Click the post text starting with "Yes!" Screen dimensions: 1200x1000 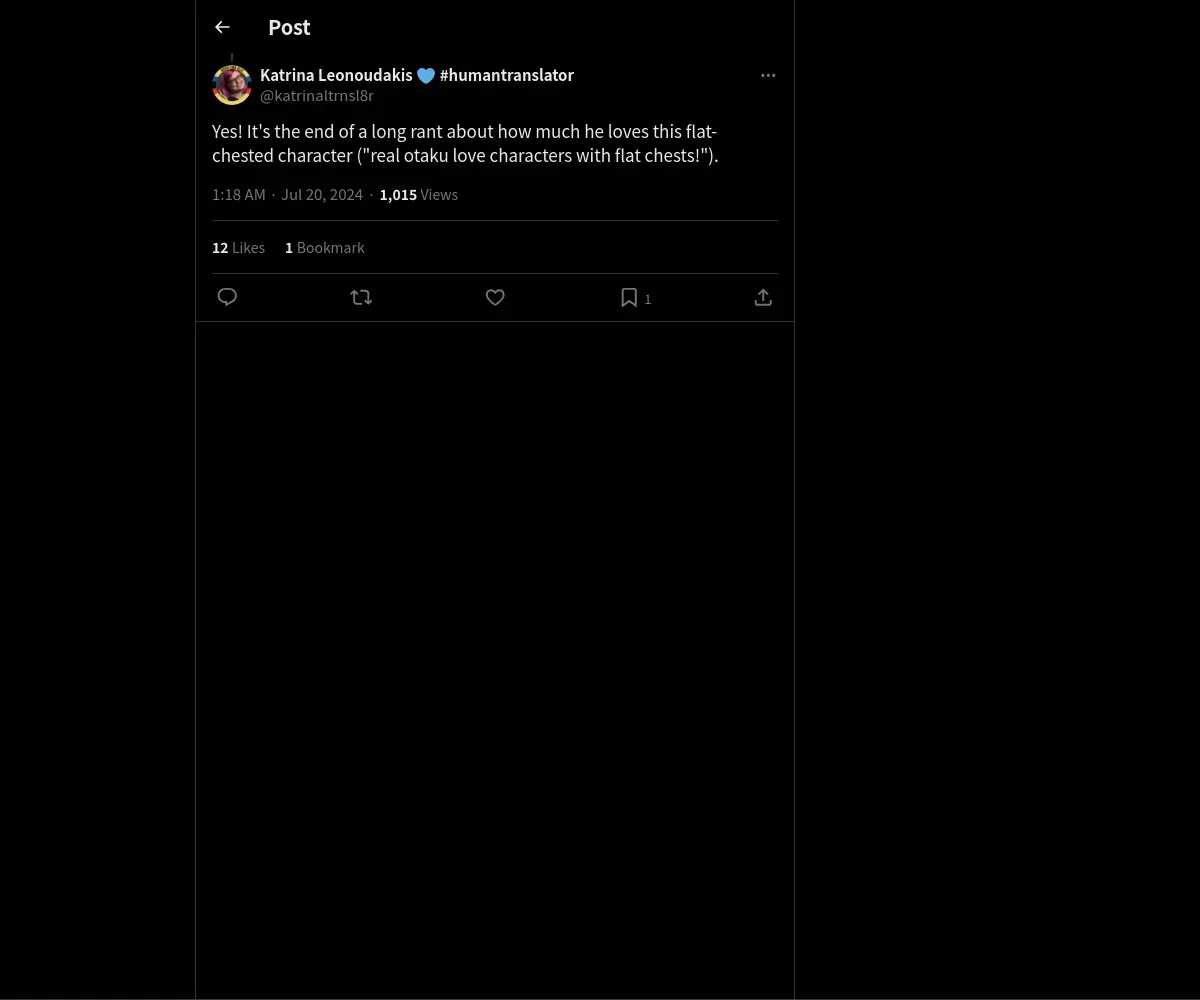(464, 143)
